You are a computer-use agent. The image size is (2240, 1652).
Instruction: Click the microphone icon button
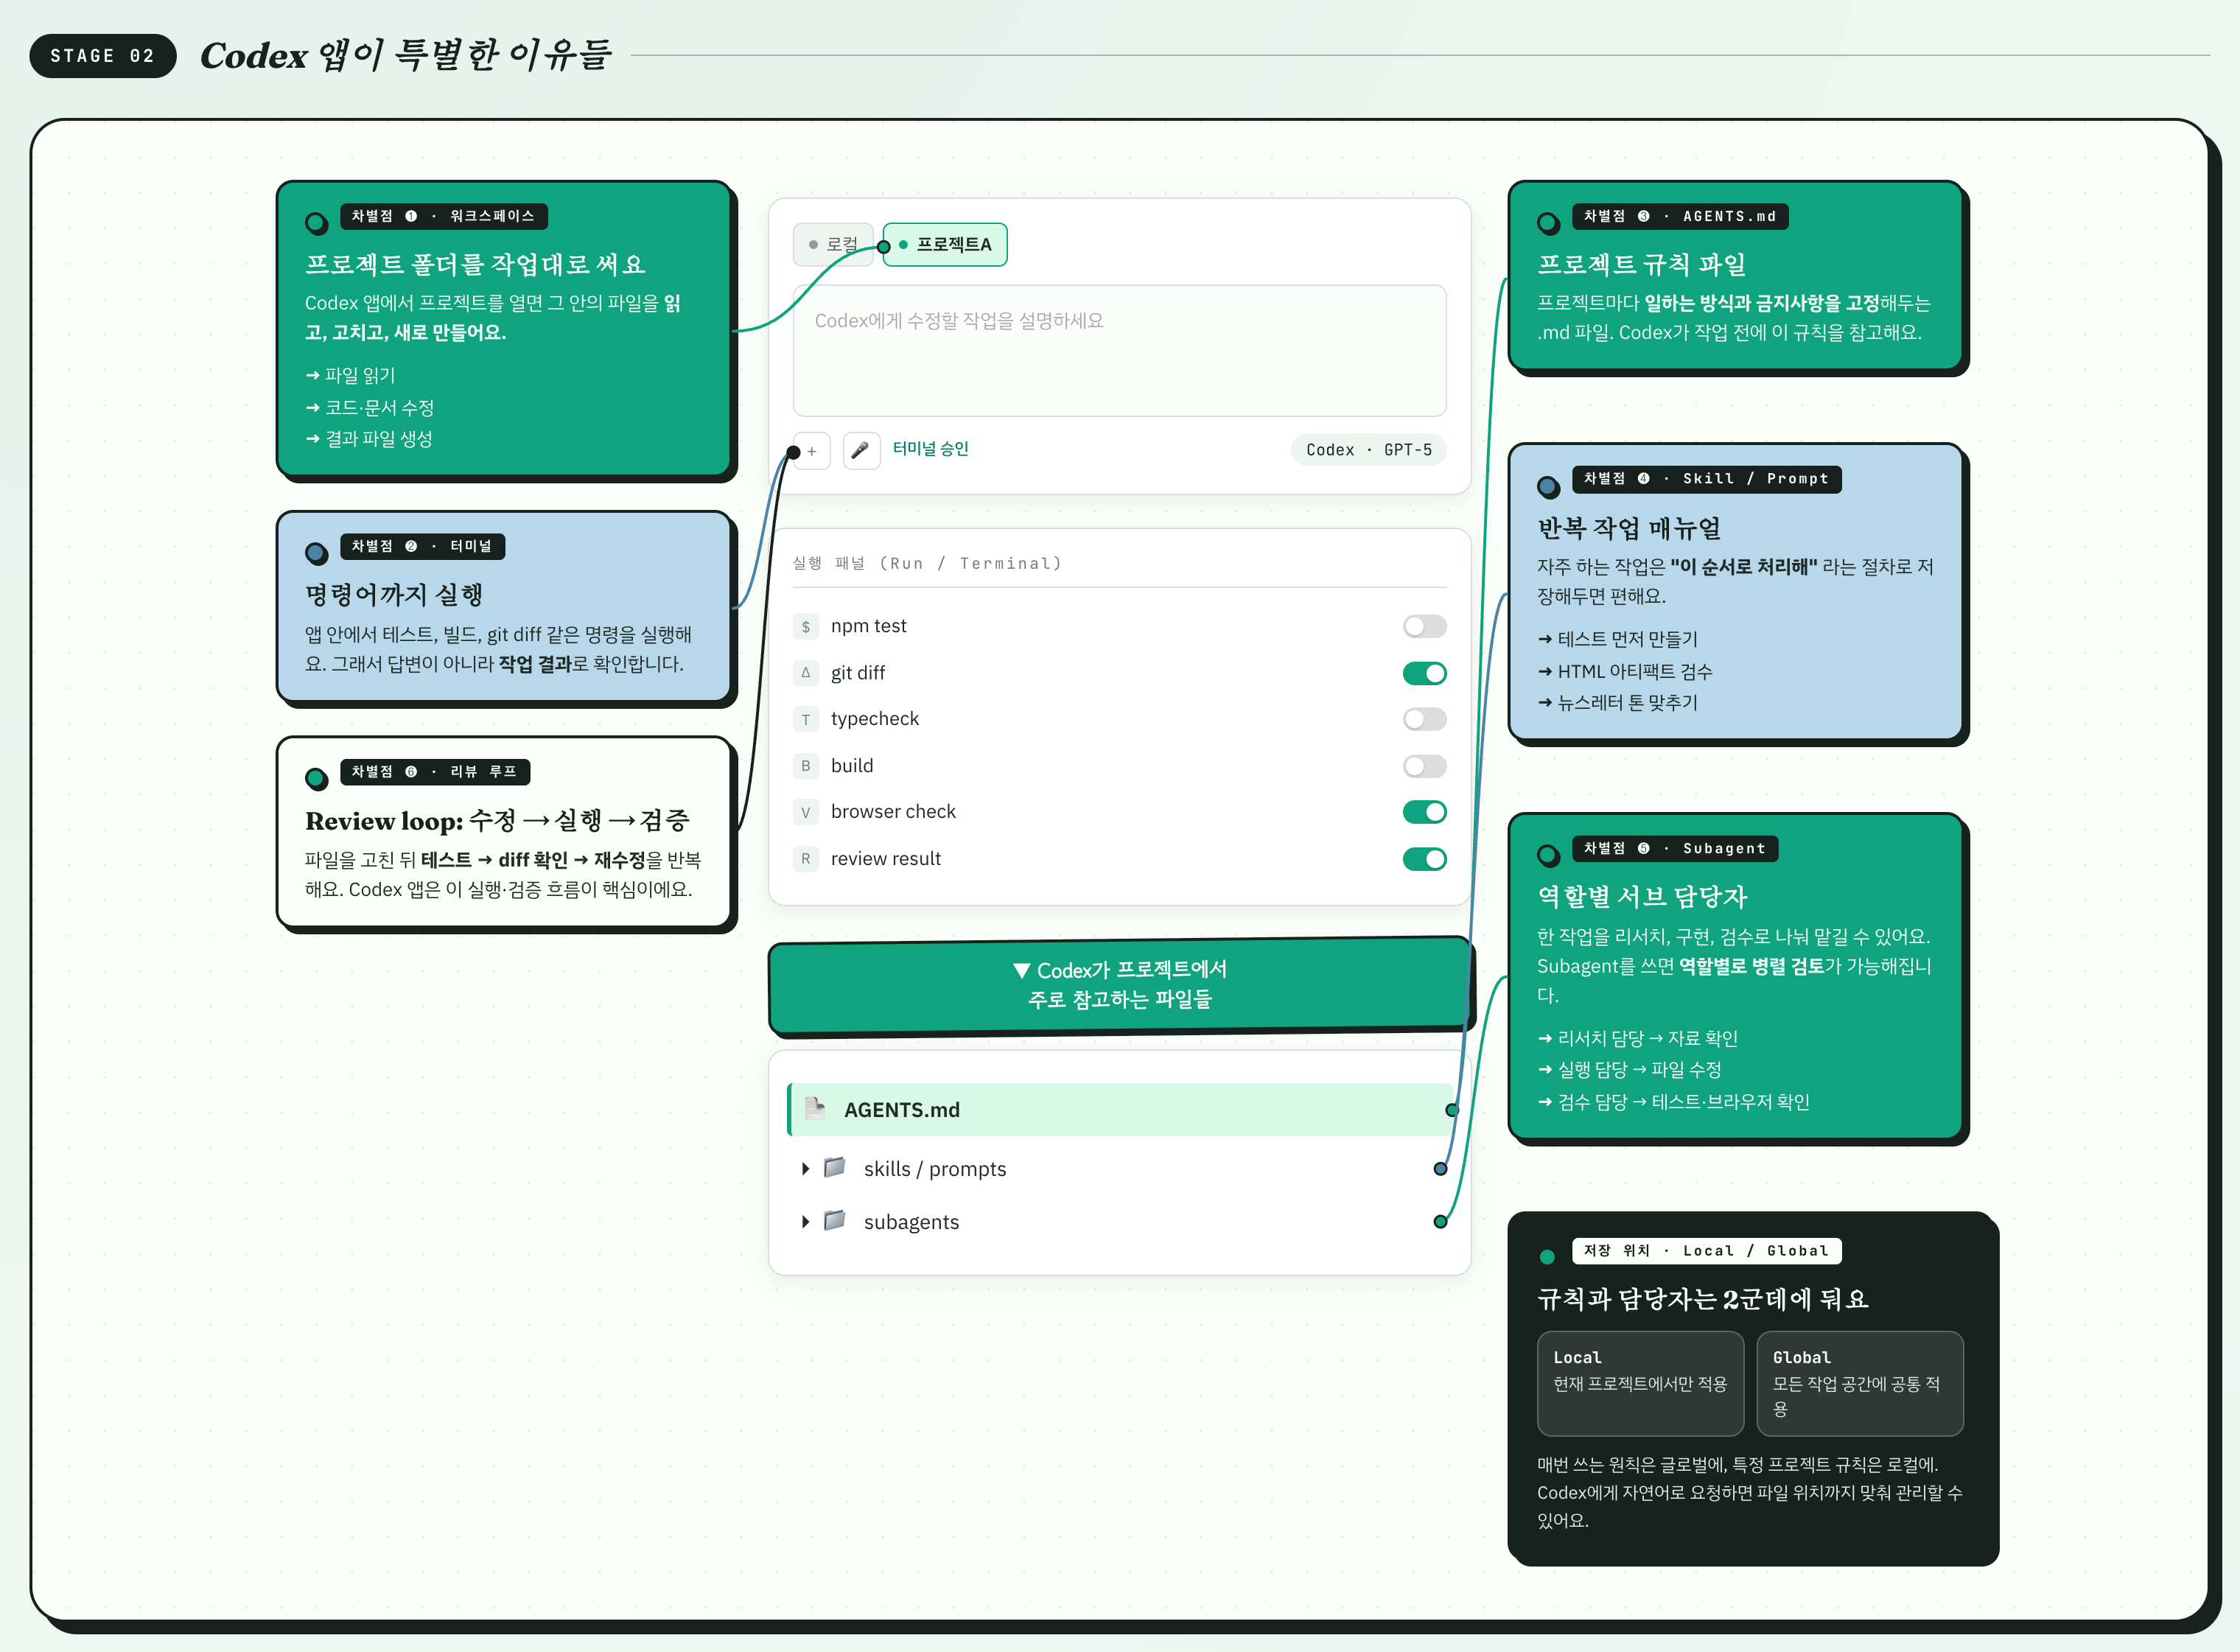point(861,451)
